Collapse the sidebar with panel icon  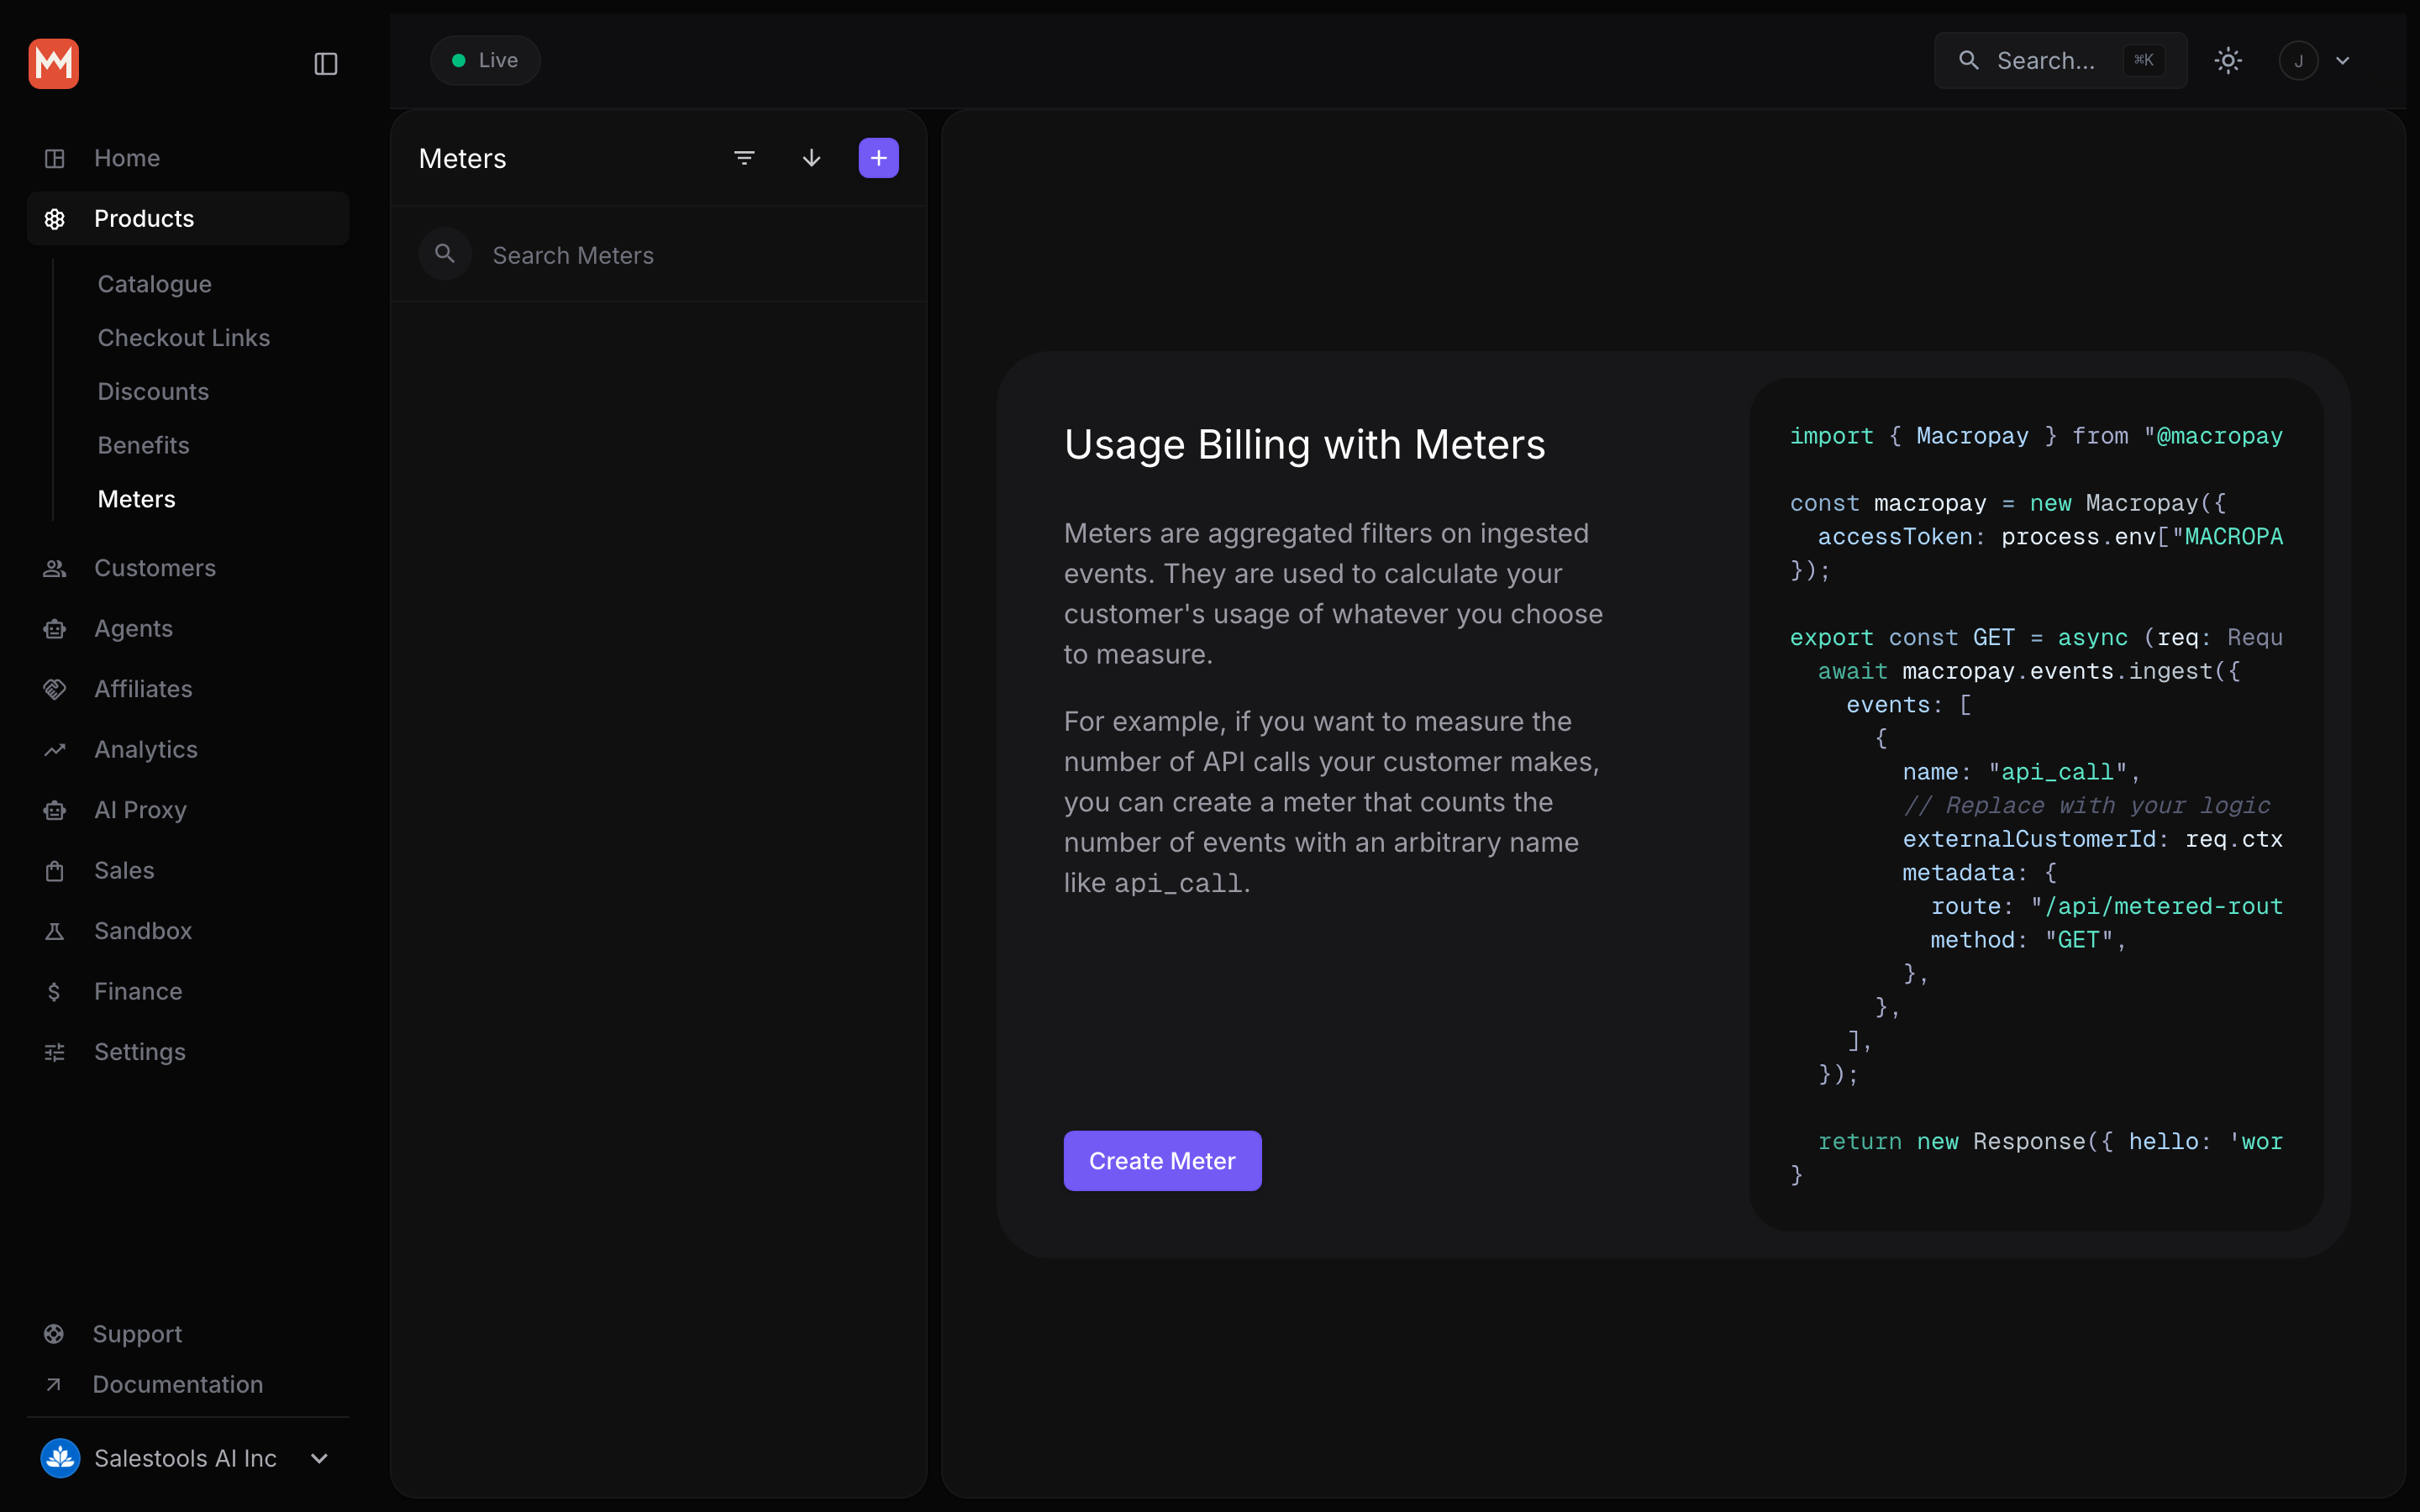pyautogui.click(x=326, y=64)
